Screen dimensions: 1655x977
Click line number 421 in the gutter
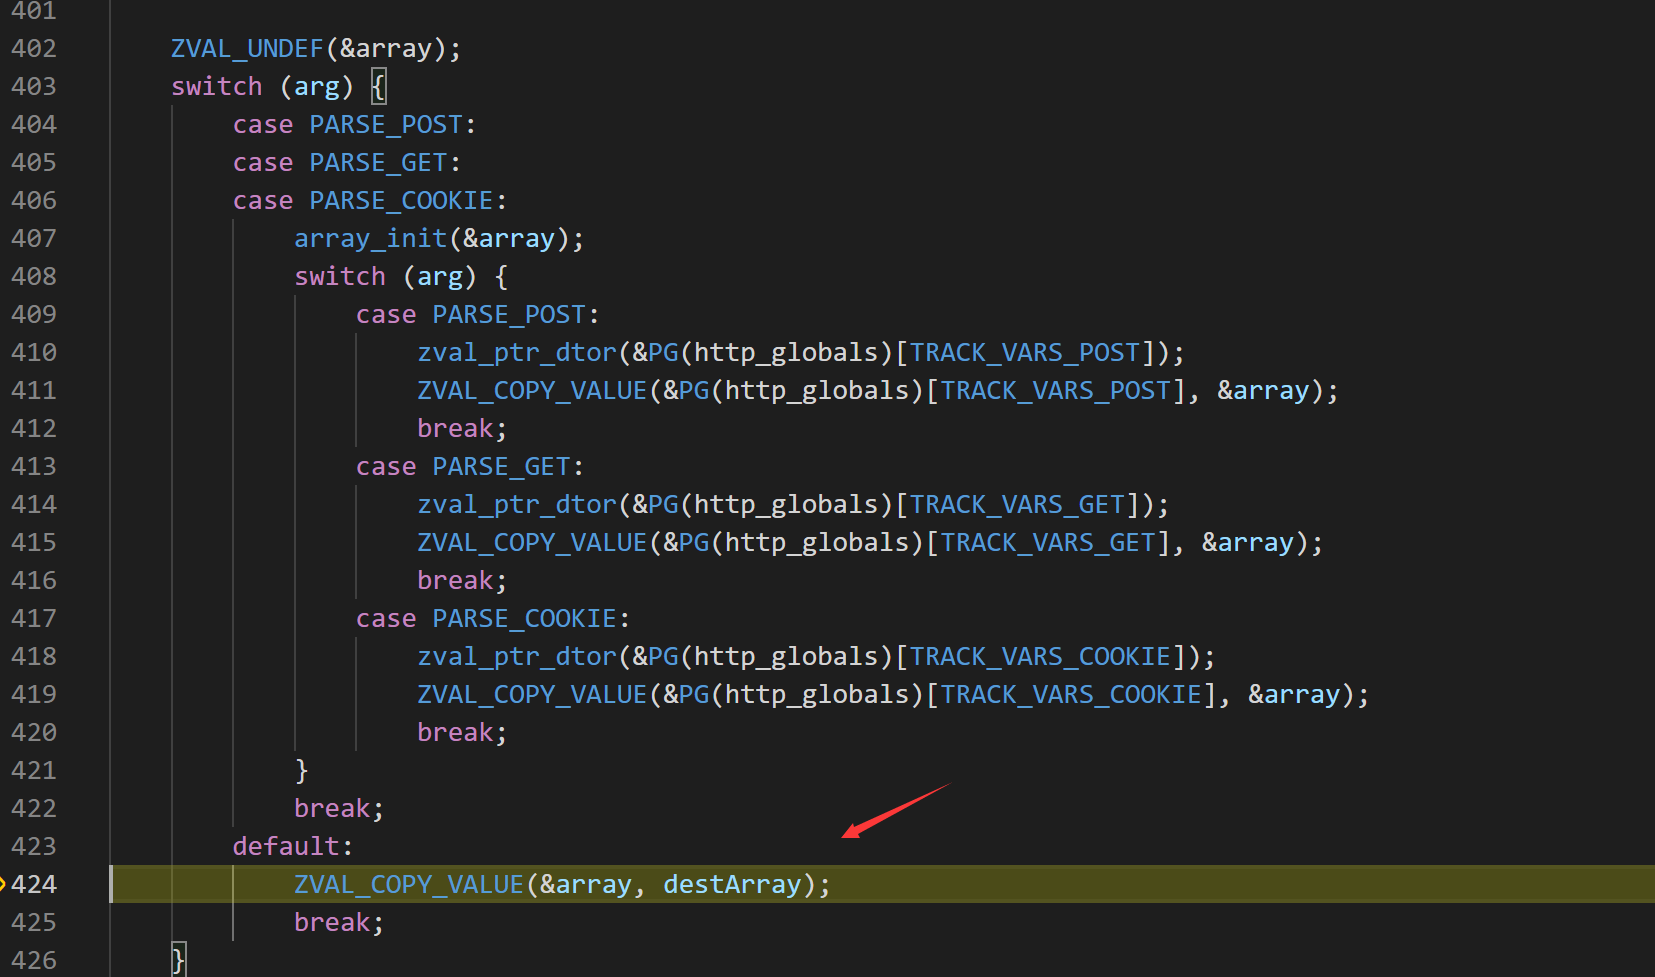34,770
